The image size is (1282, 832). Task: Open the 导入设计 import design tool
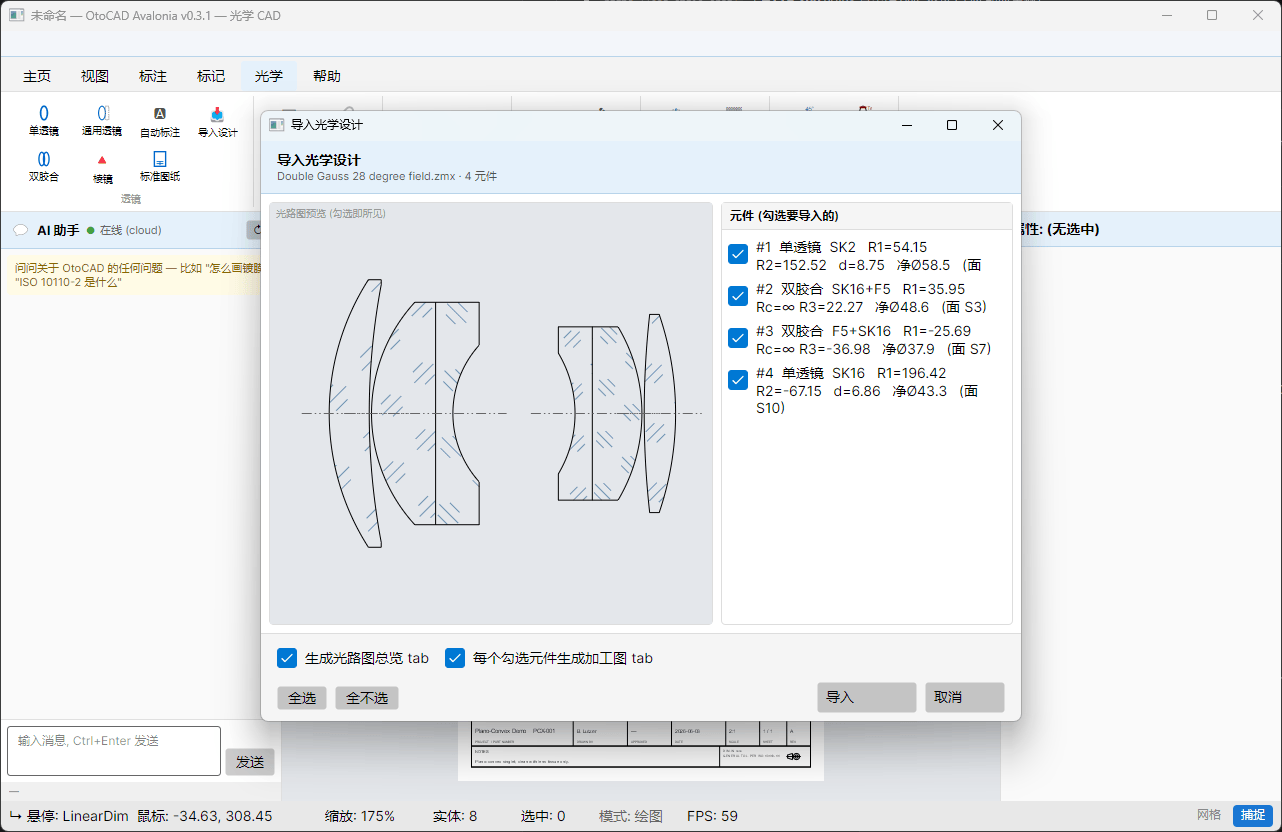pyautogui.click(x=217, y=121)
